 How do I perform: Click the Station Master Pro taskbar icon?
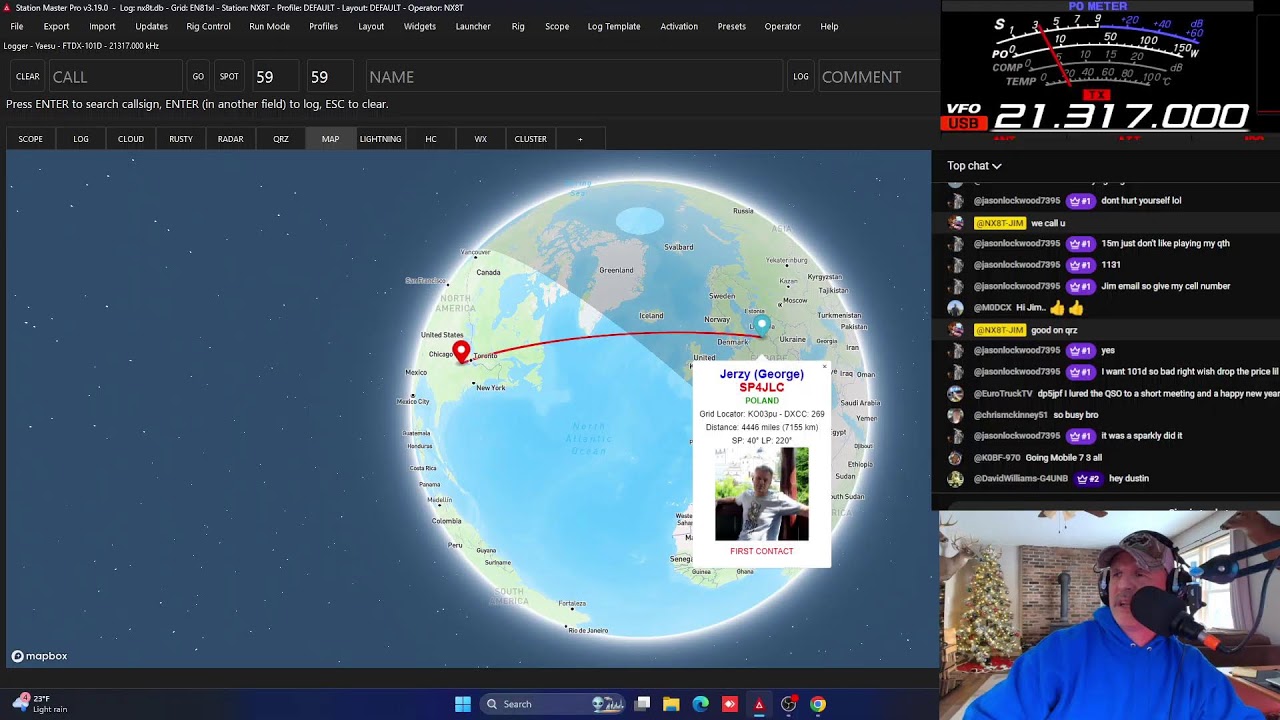pyautogui.click(x=759, y=704)
